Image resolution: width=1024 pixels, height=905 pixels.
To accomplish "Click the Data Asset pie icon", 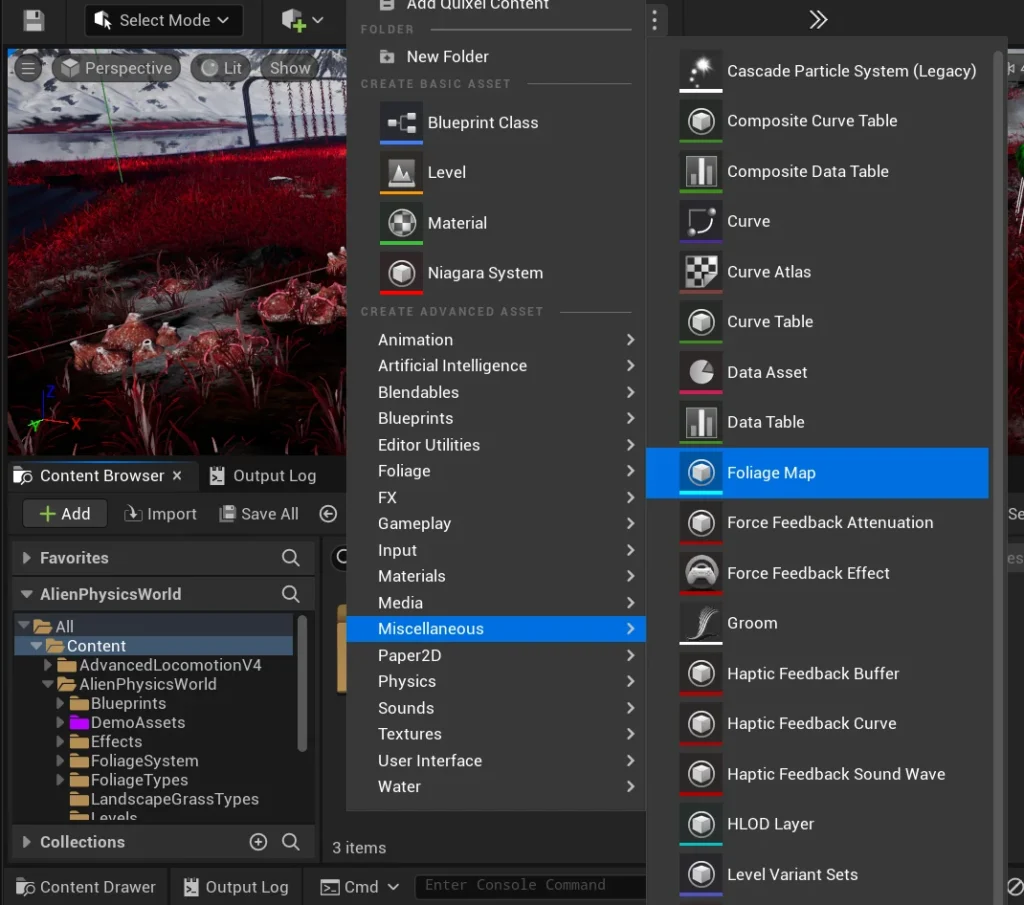I will [701, 372].
